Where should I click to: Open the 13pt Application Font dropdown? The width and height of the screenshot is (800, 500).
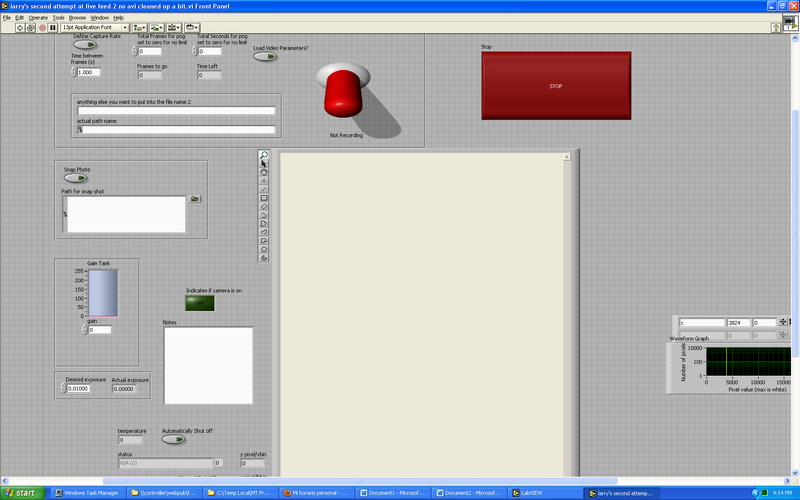pyautogui.click(x=95, y=27)
